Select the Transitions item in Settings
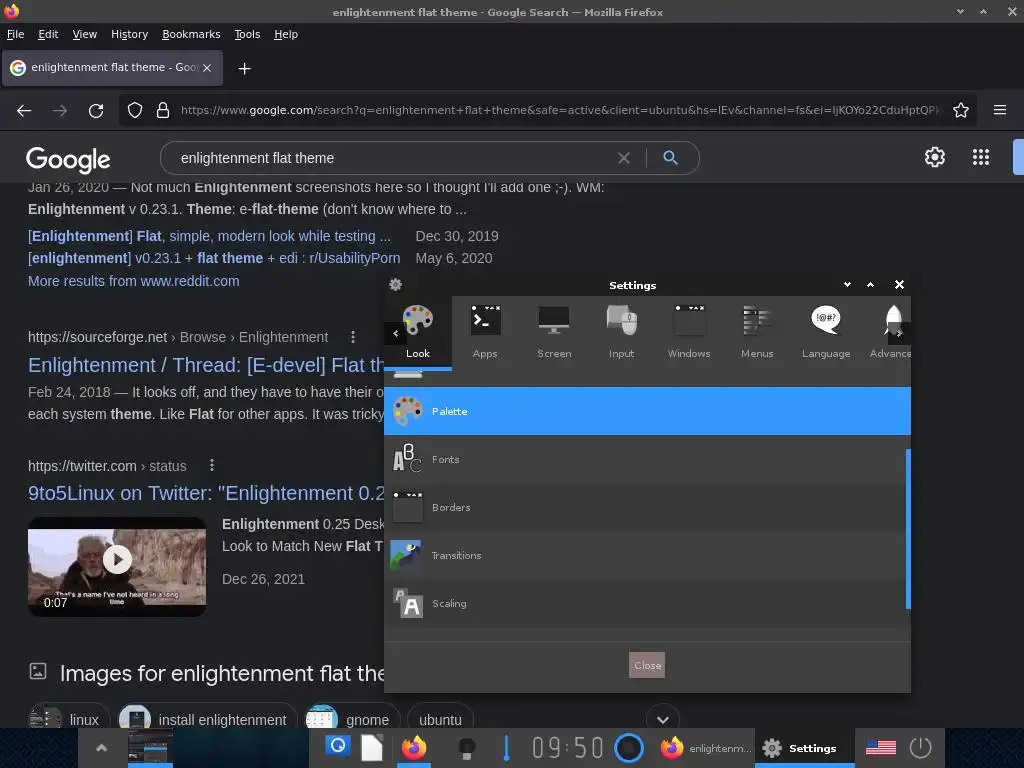The image size is (1024, 768). click(x=645, y=555)
